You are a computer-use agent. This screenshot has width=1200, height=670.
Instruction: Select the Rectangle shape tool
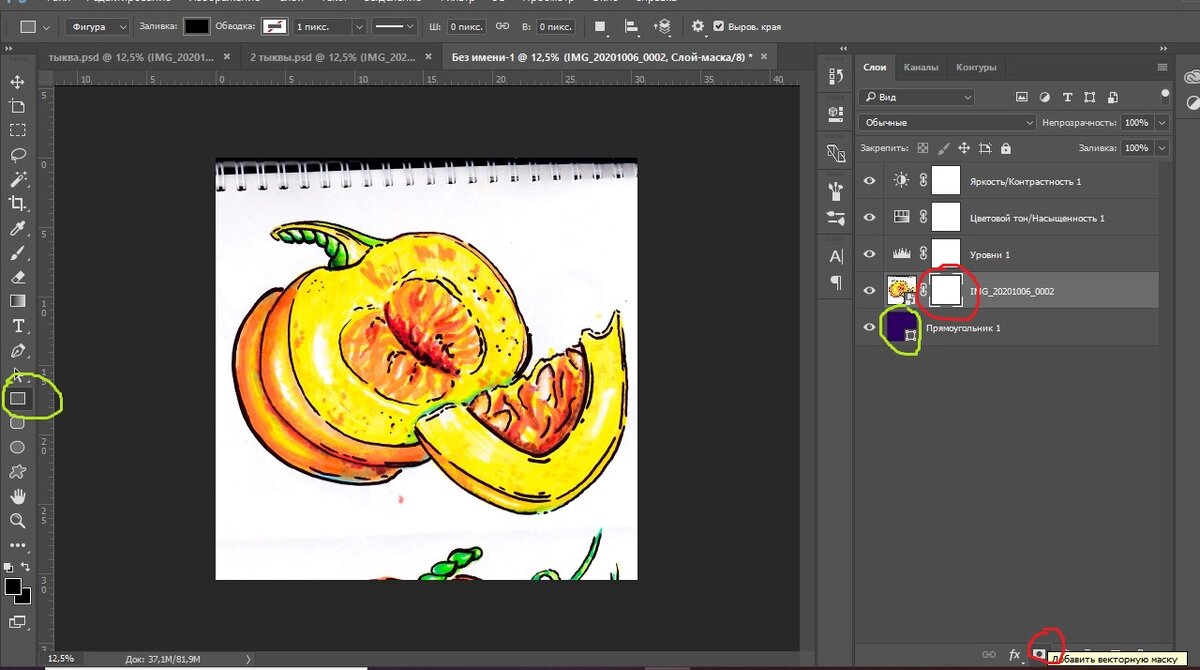17,399
